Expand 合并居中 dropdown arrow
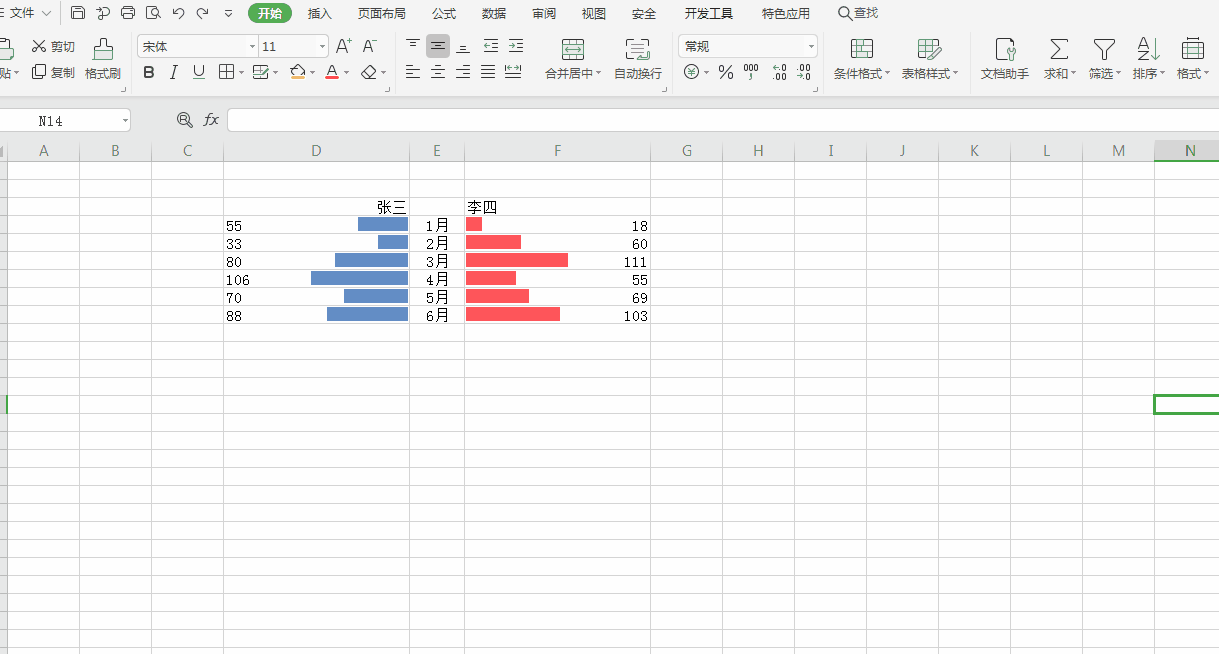Image resolution: width=1219 pixels, height=654 pixels. (599, 74)
